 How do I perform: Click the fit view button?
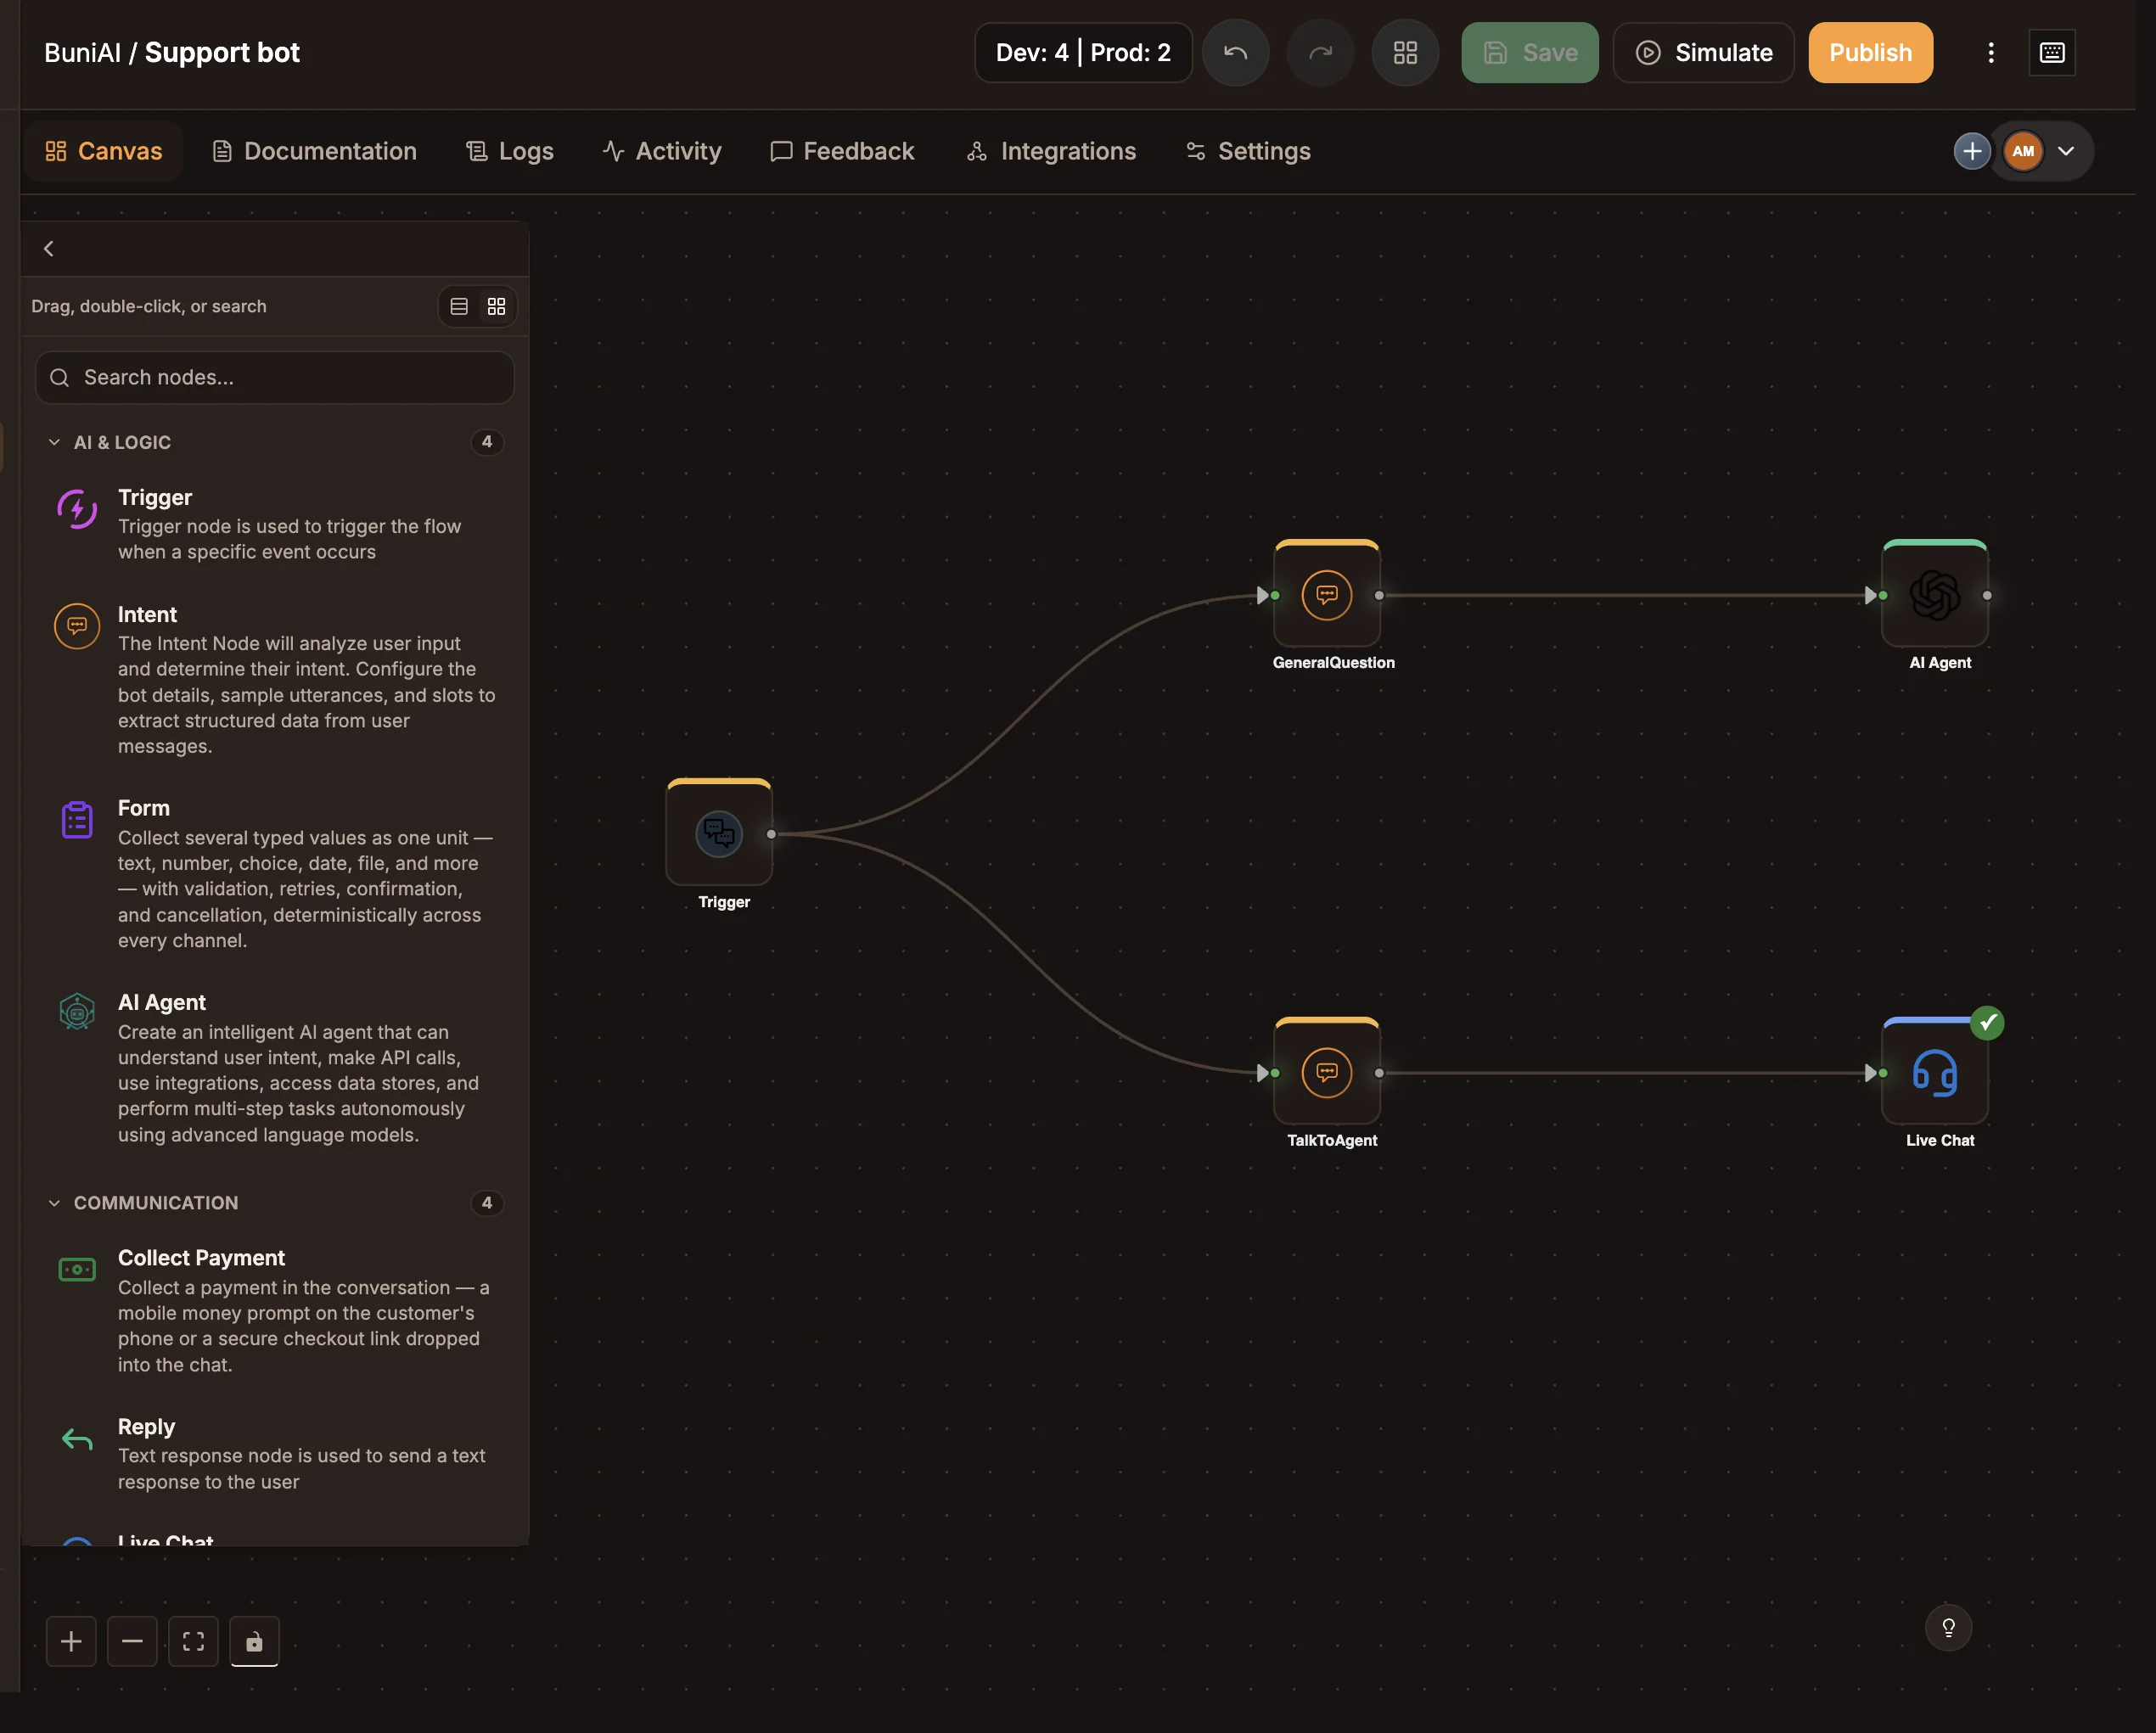193,1641
